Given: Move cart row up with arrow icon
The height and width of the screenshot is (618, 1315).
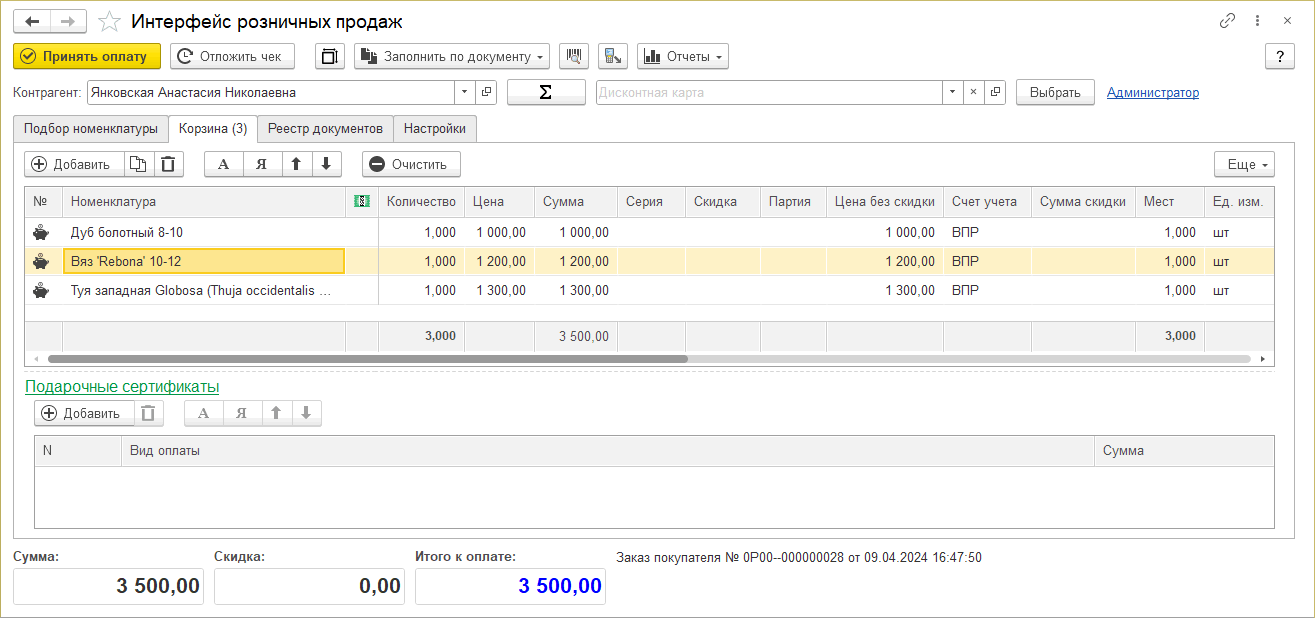Looking at the screenshot, I should [297, 164].
